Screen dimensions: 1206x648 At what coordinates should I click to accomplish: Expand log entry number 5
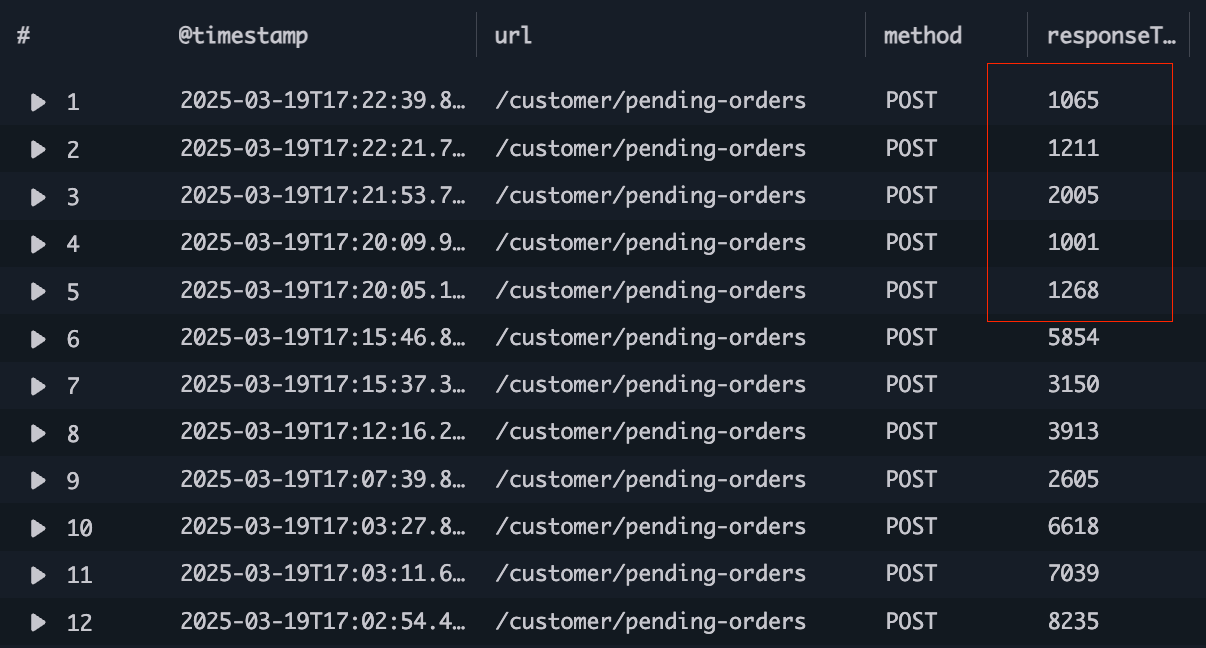(x=38, y=291)
